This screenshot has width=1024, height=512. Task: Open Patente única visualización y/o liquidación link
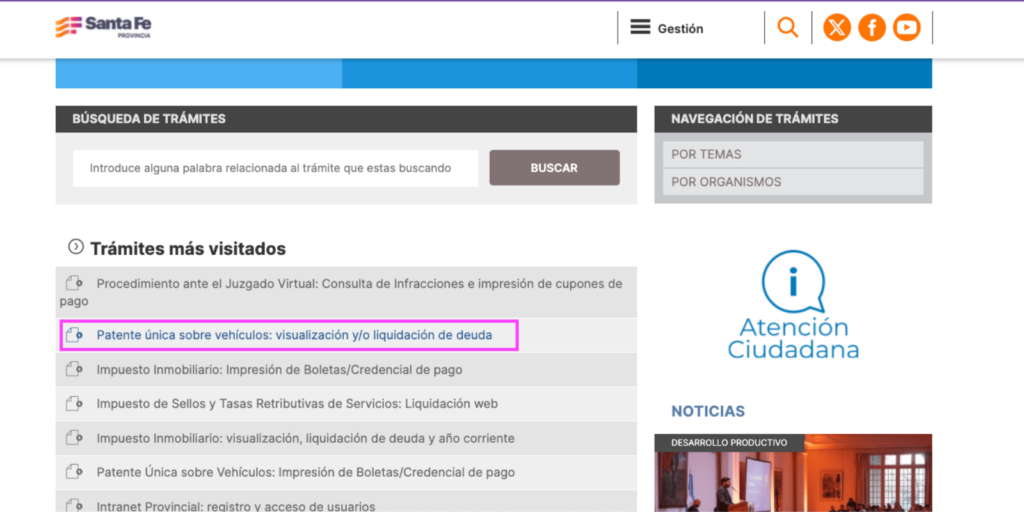click(295, 335)
